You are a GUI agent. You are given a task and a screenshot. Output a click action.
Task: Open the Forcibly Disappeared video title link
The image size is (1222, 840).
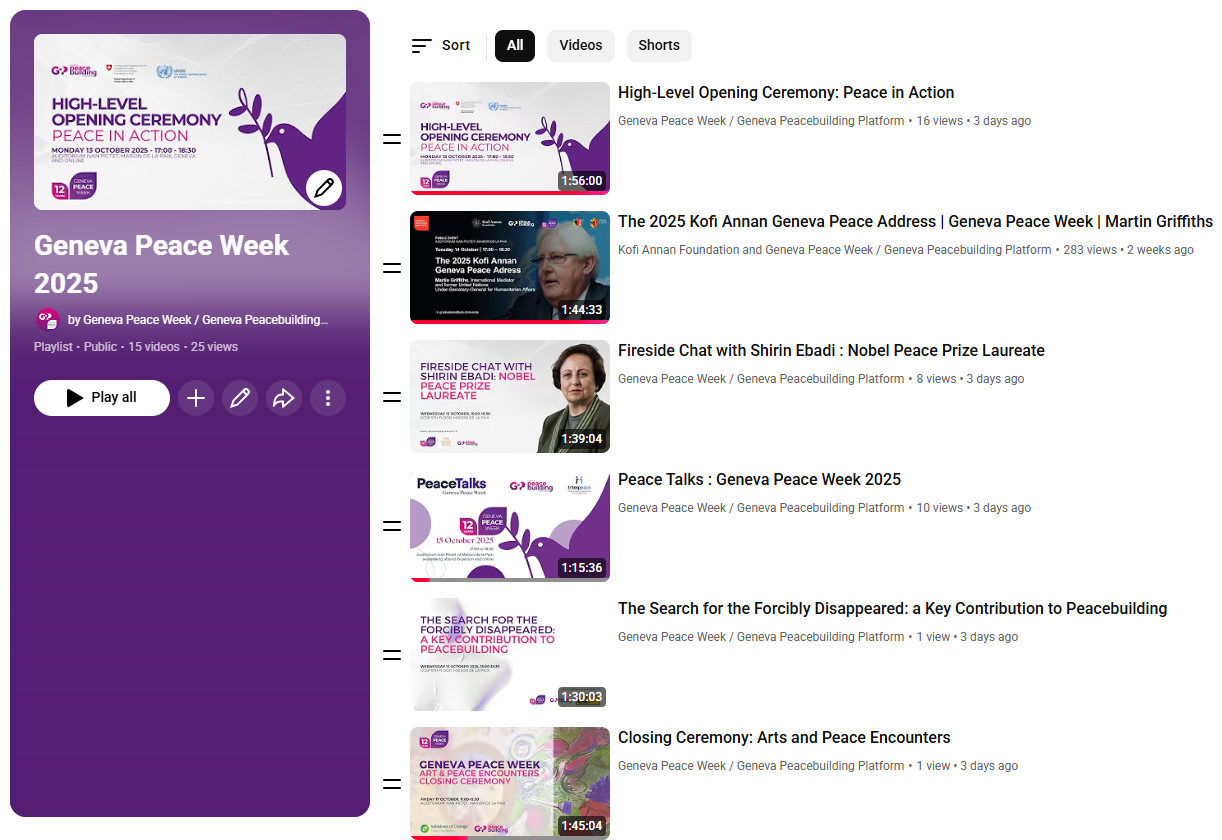point(892,609)
